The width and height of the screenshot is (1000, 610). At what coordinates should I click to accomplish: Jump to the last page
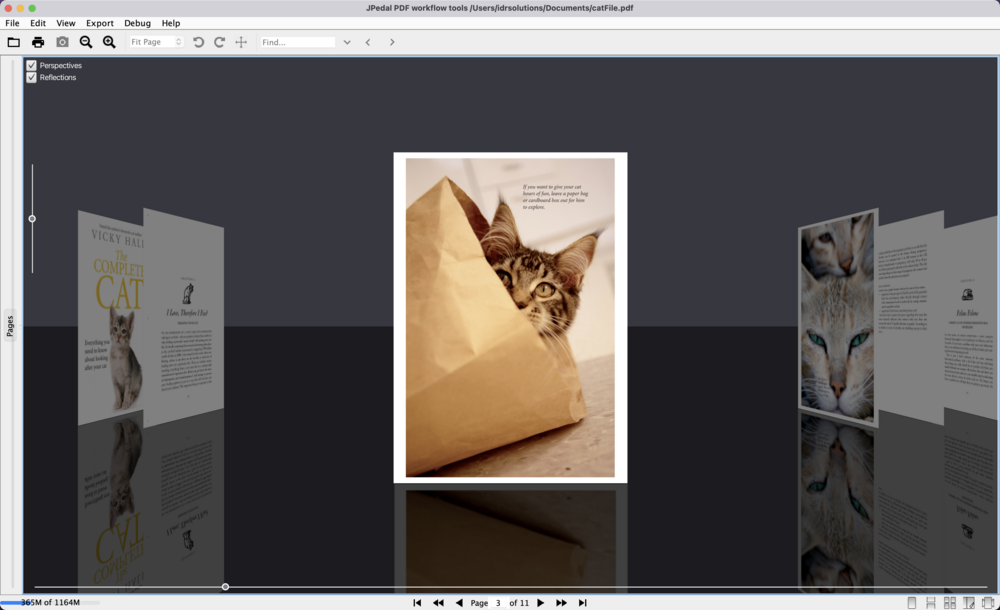click(582, 602)
